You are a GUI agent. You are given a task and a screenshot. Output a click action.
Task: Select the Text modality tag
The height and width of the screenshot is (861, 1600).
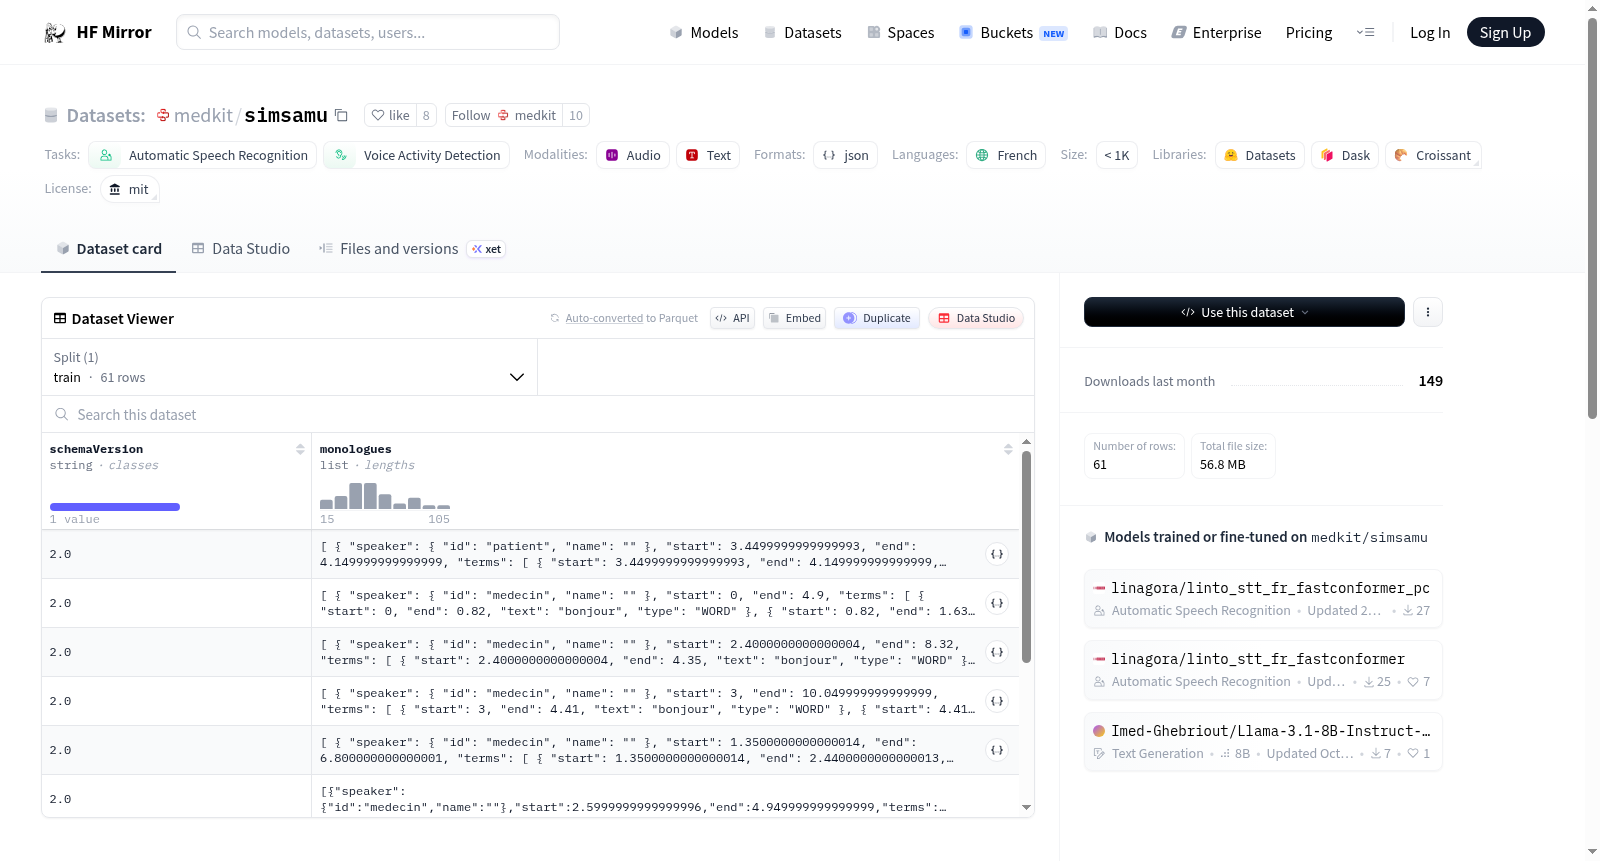coord(708,155)
